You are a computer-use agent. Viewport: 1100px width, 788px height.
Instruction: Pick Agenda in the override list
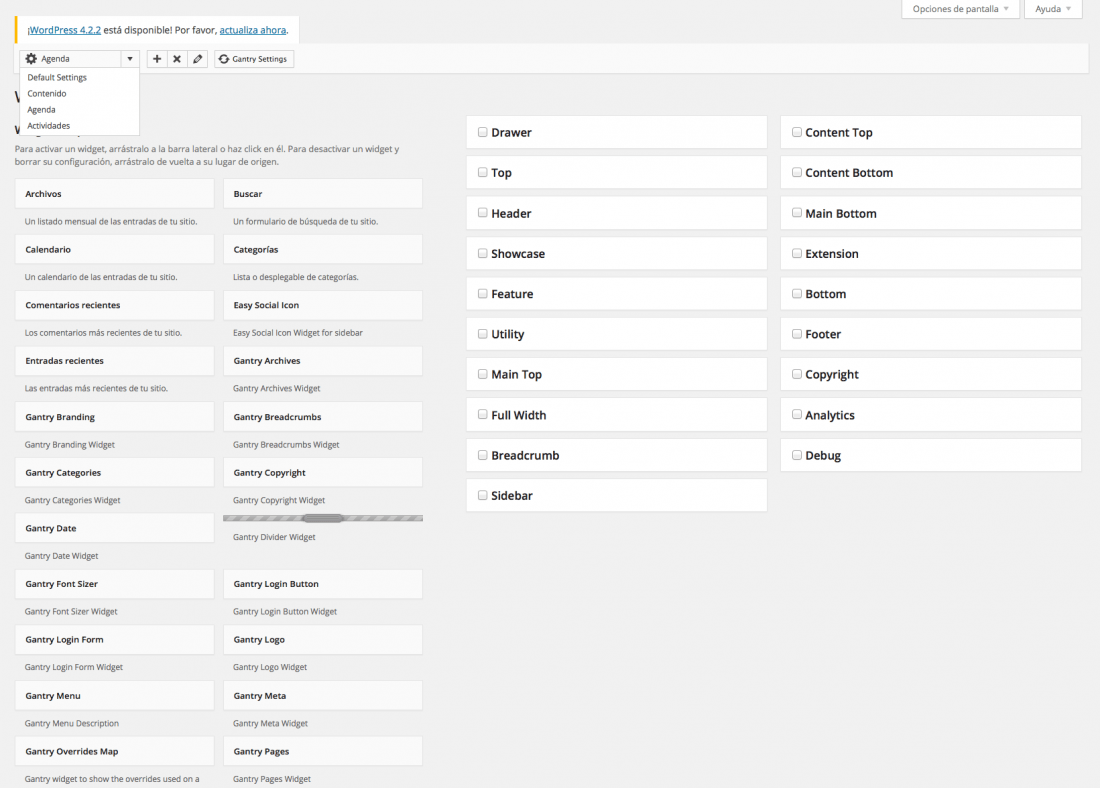click(x=41, y=109)
